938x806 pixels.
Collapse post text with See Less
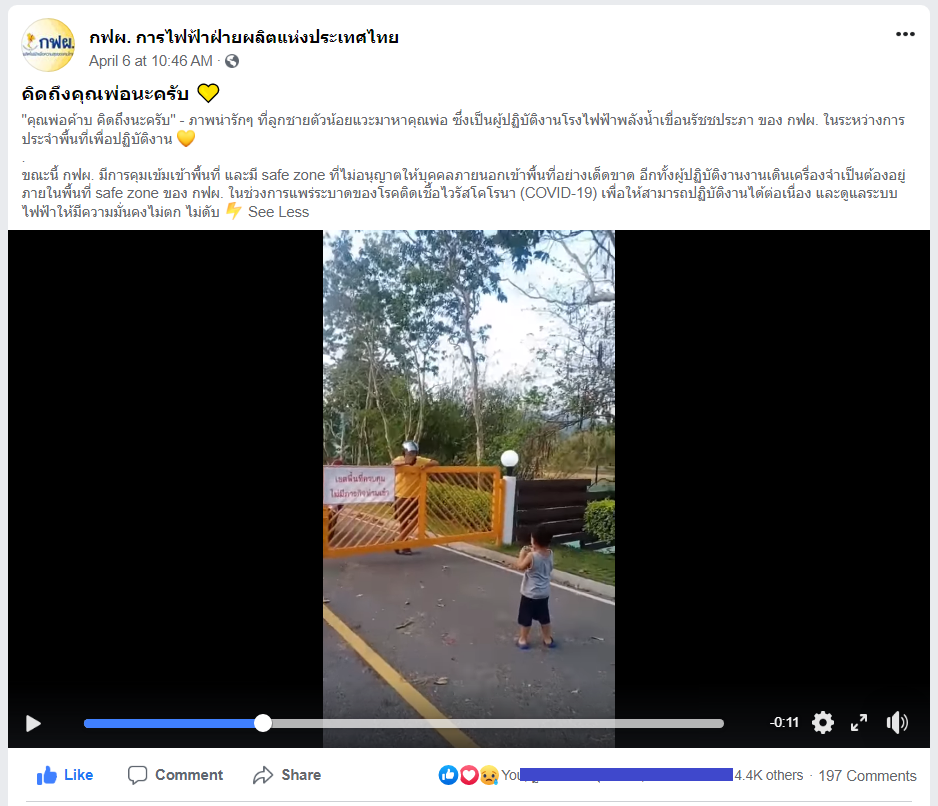(279, 212)
